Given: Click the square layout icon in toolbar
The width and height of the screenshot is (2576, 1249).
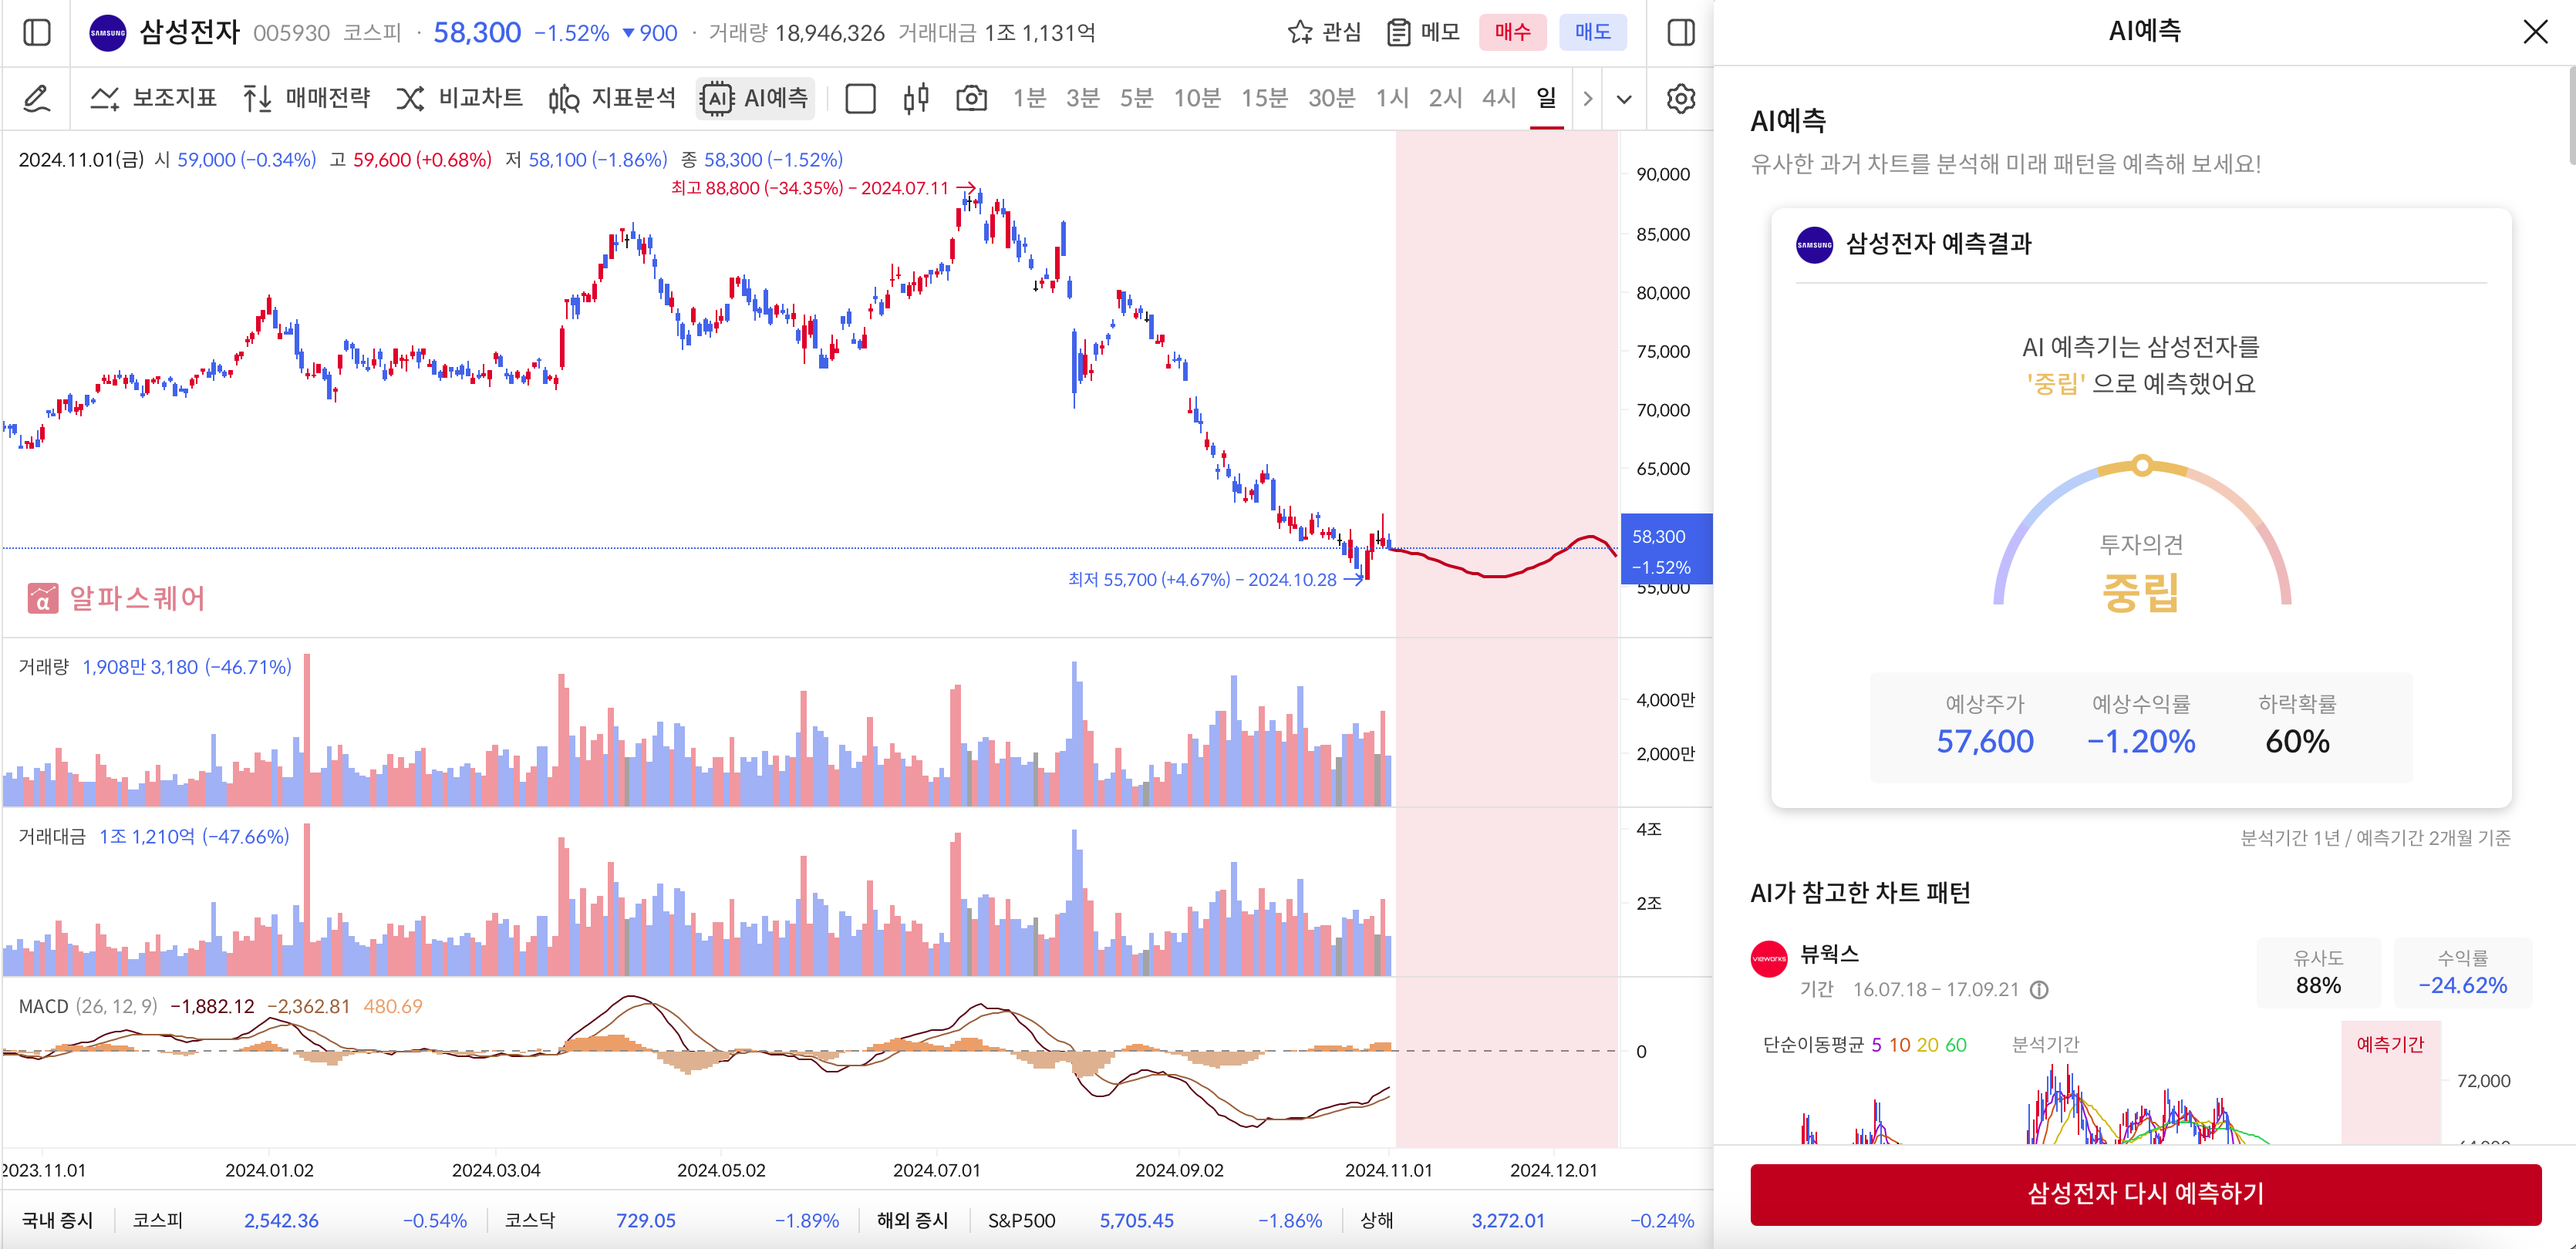Looking at the screenshot, I should 860,98.
